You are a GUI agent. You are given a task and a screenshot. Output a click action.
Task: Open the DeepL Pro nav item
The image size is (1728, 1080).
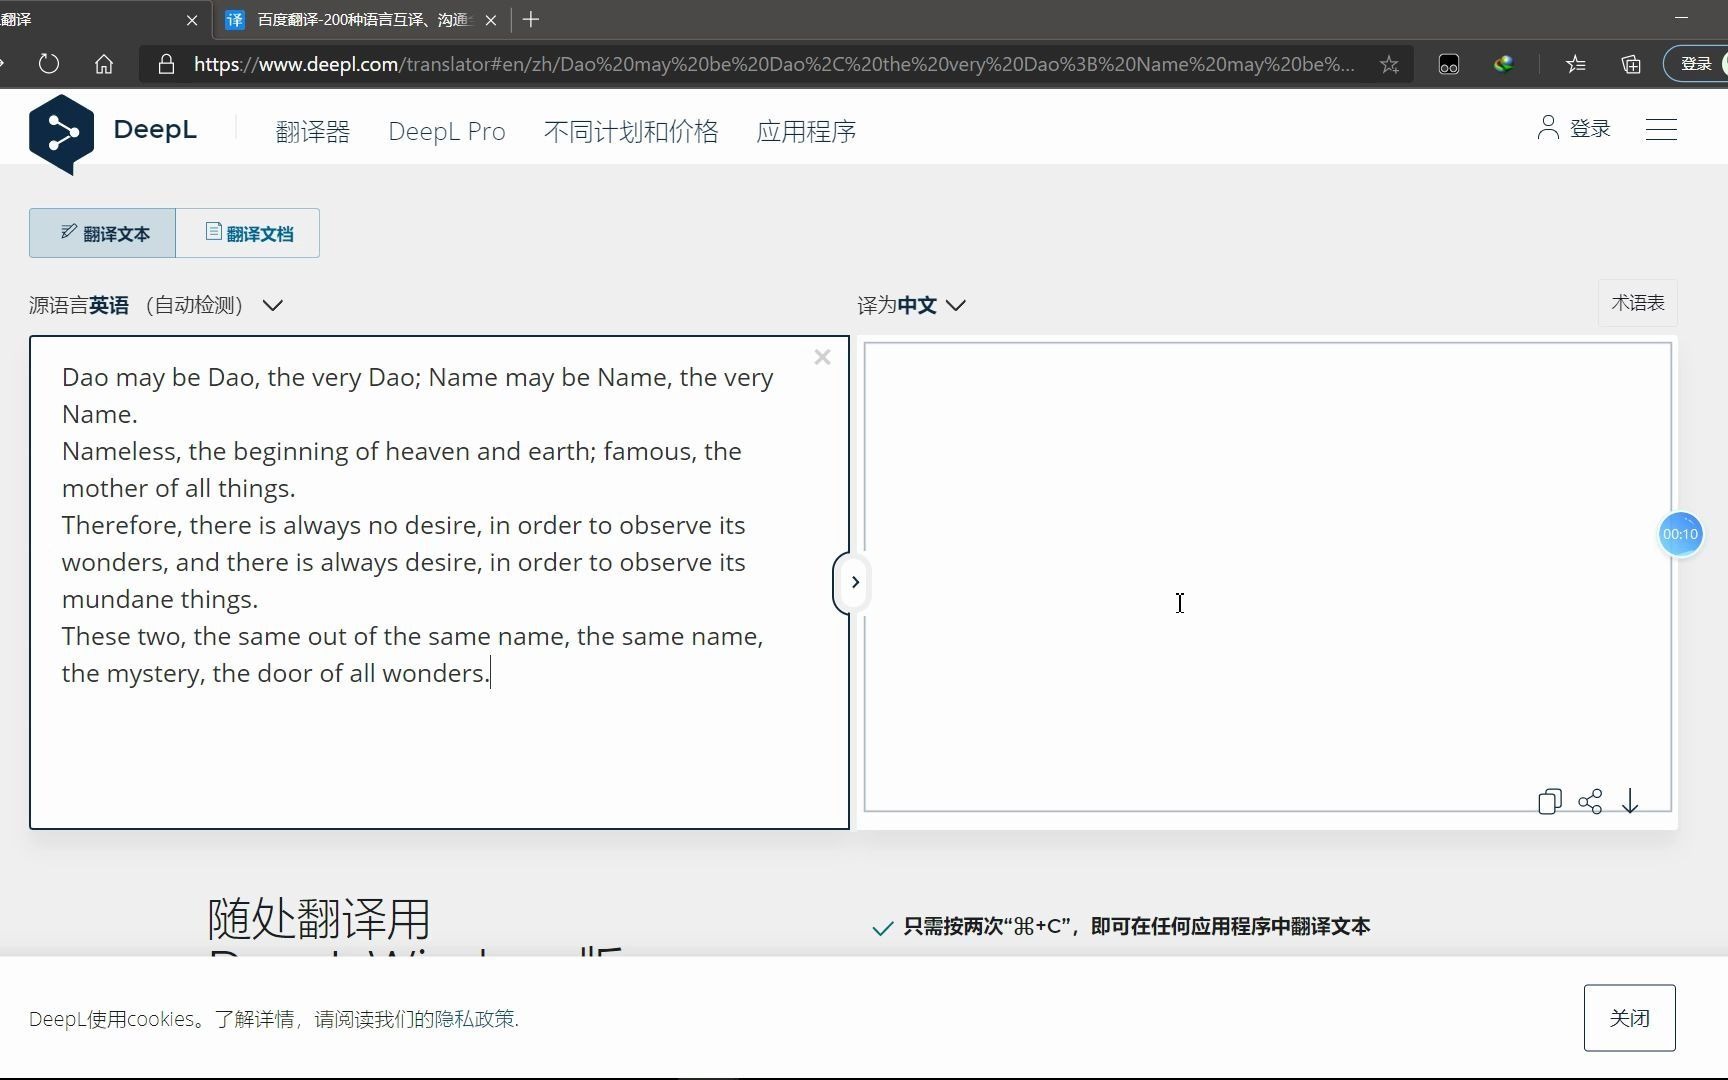447,131
